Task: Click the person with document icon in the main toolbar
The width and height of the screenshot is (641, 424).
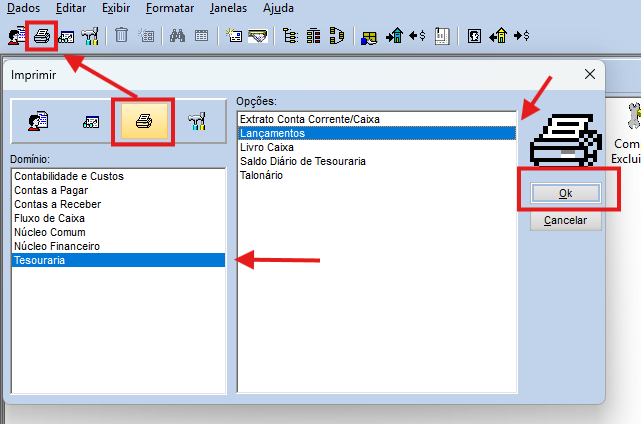Action: 17,36
